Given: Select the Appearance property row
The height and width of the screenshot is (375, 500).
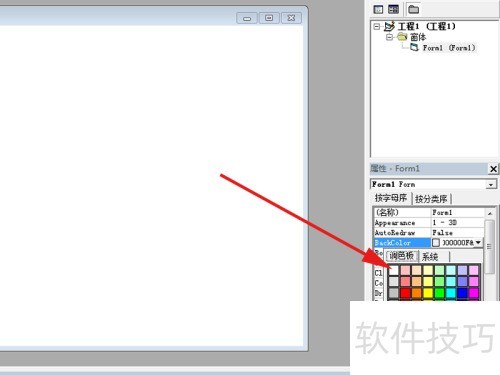Looking at the screenshot, I should pyautogui.click(x=429, y=223).
